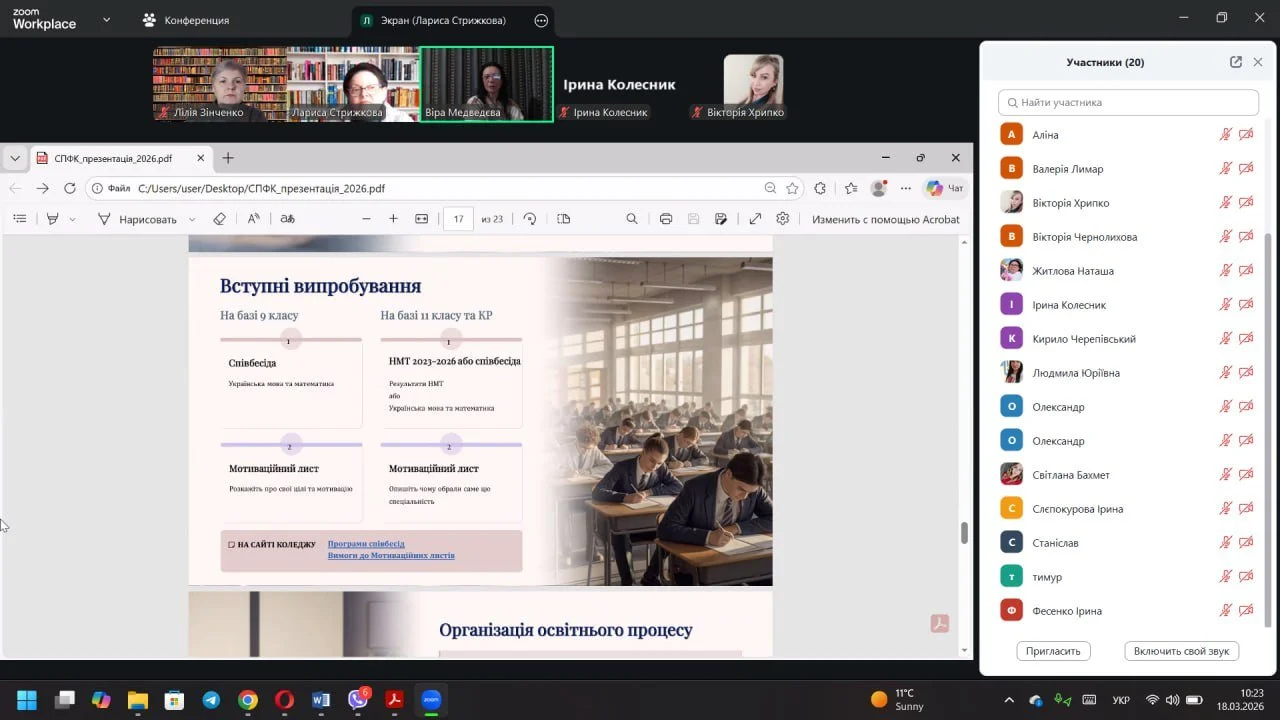
Task: Open Telegram from the taskbar
Action: click(x=211, y=700)
